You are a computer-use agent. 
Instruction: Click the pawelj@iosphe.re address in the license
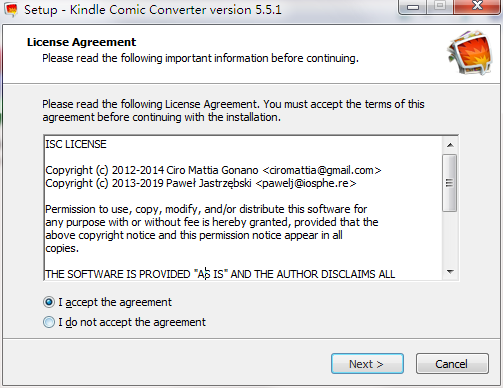tap(306, 183)
